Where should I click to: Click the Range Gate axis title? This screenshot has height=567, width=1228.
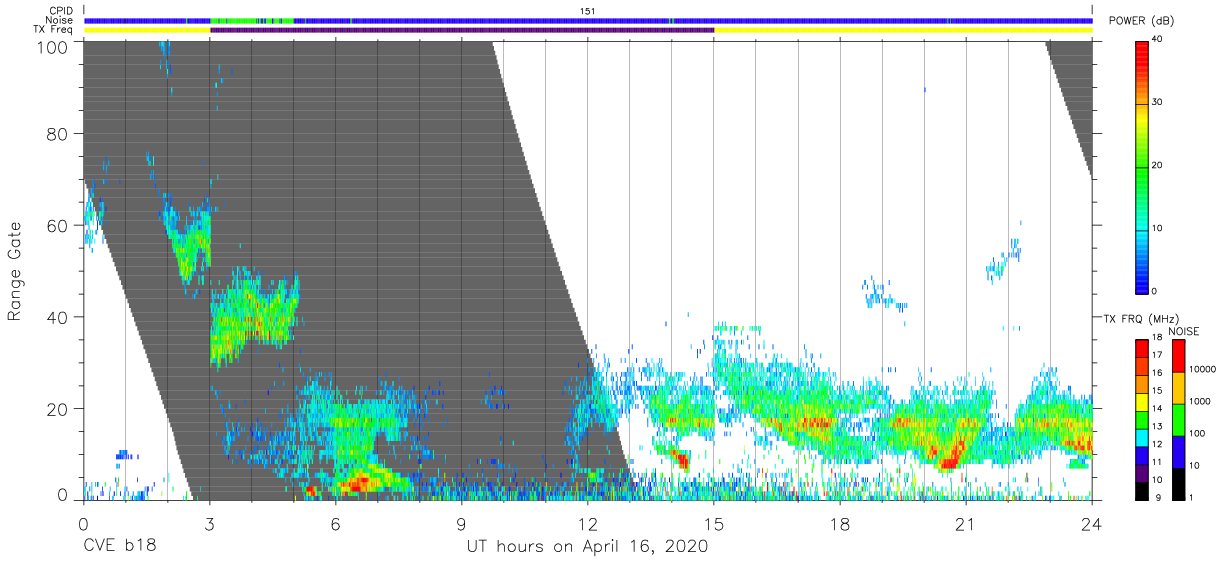[x=15, y=271]
